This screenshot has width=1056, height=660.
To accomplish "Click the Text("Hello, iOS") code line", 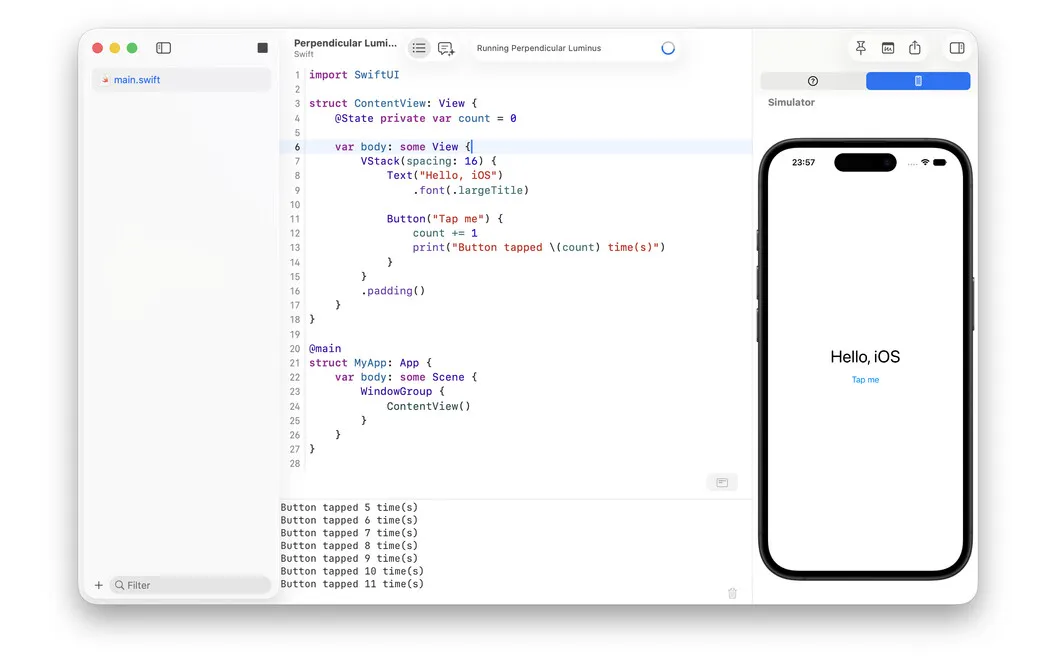I will point(444,175).
